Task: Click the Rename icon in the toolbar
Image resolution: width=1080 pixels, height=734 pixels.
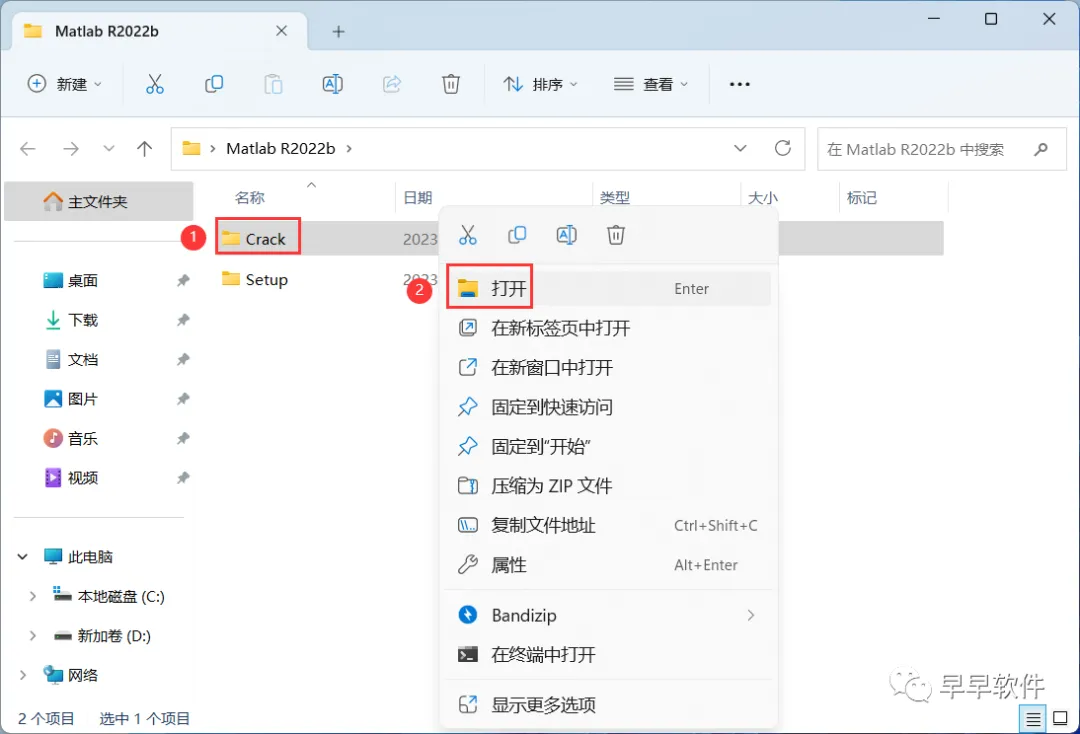Action: click(x=333, y=84)
